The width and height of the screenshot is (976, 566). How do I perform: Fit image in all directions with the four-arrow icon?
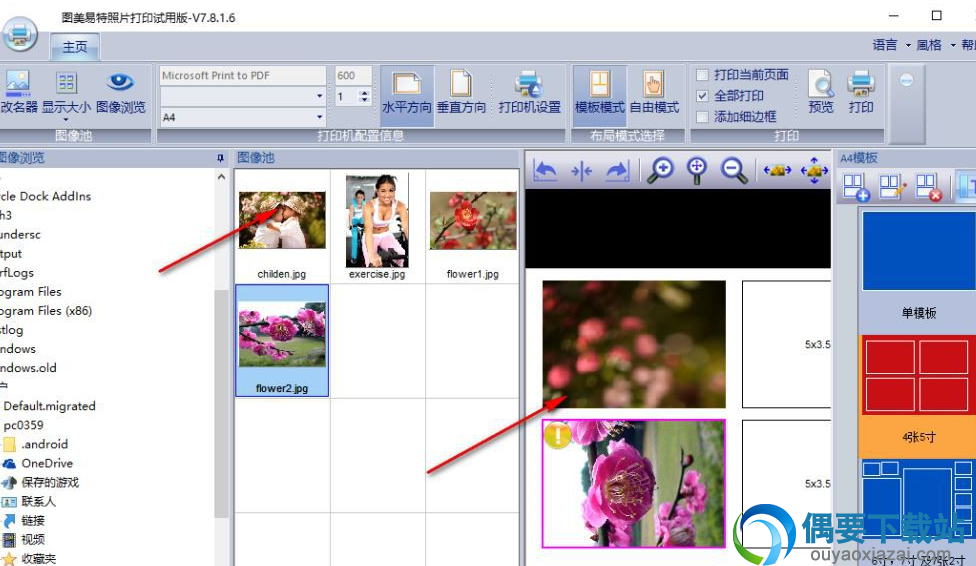[x=814, y=170]
